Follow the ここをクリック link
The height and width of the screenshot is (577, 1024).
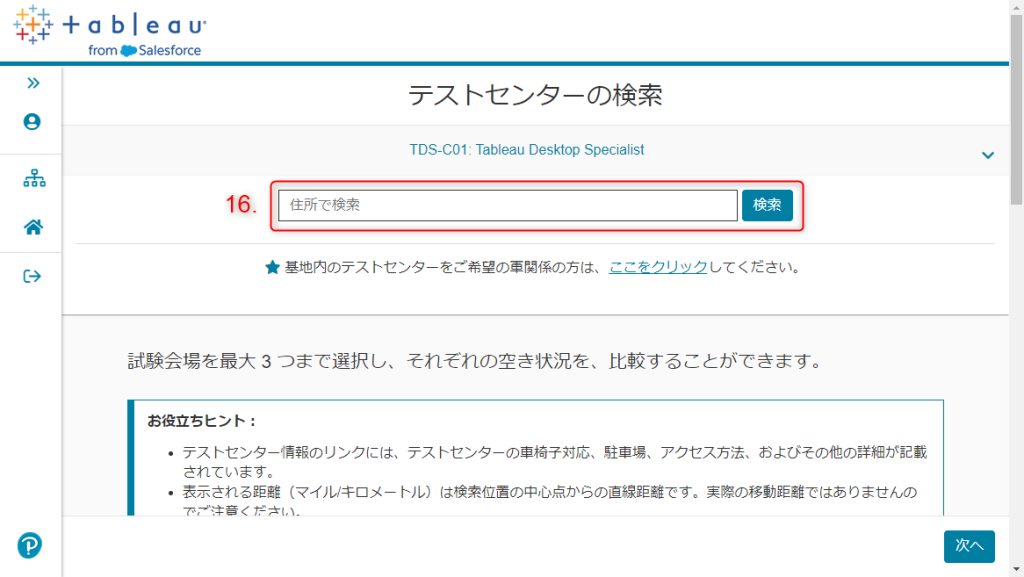(x=658, y=267)
